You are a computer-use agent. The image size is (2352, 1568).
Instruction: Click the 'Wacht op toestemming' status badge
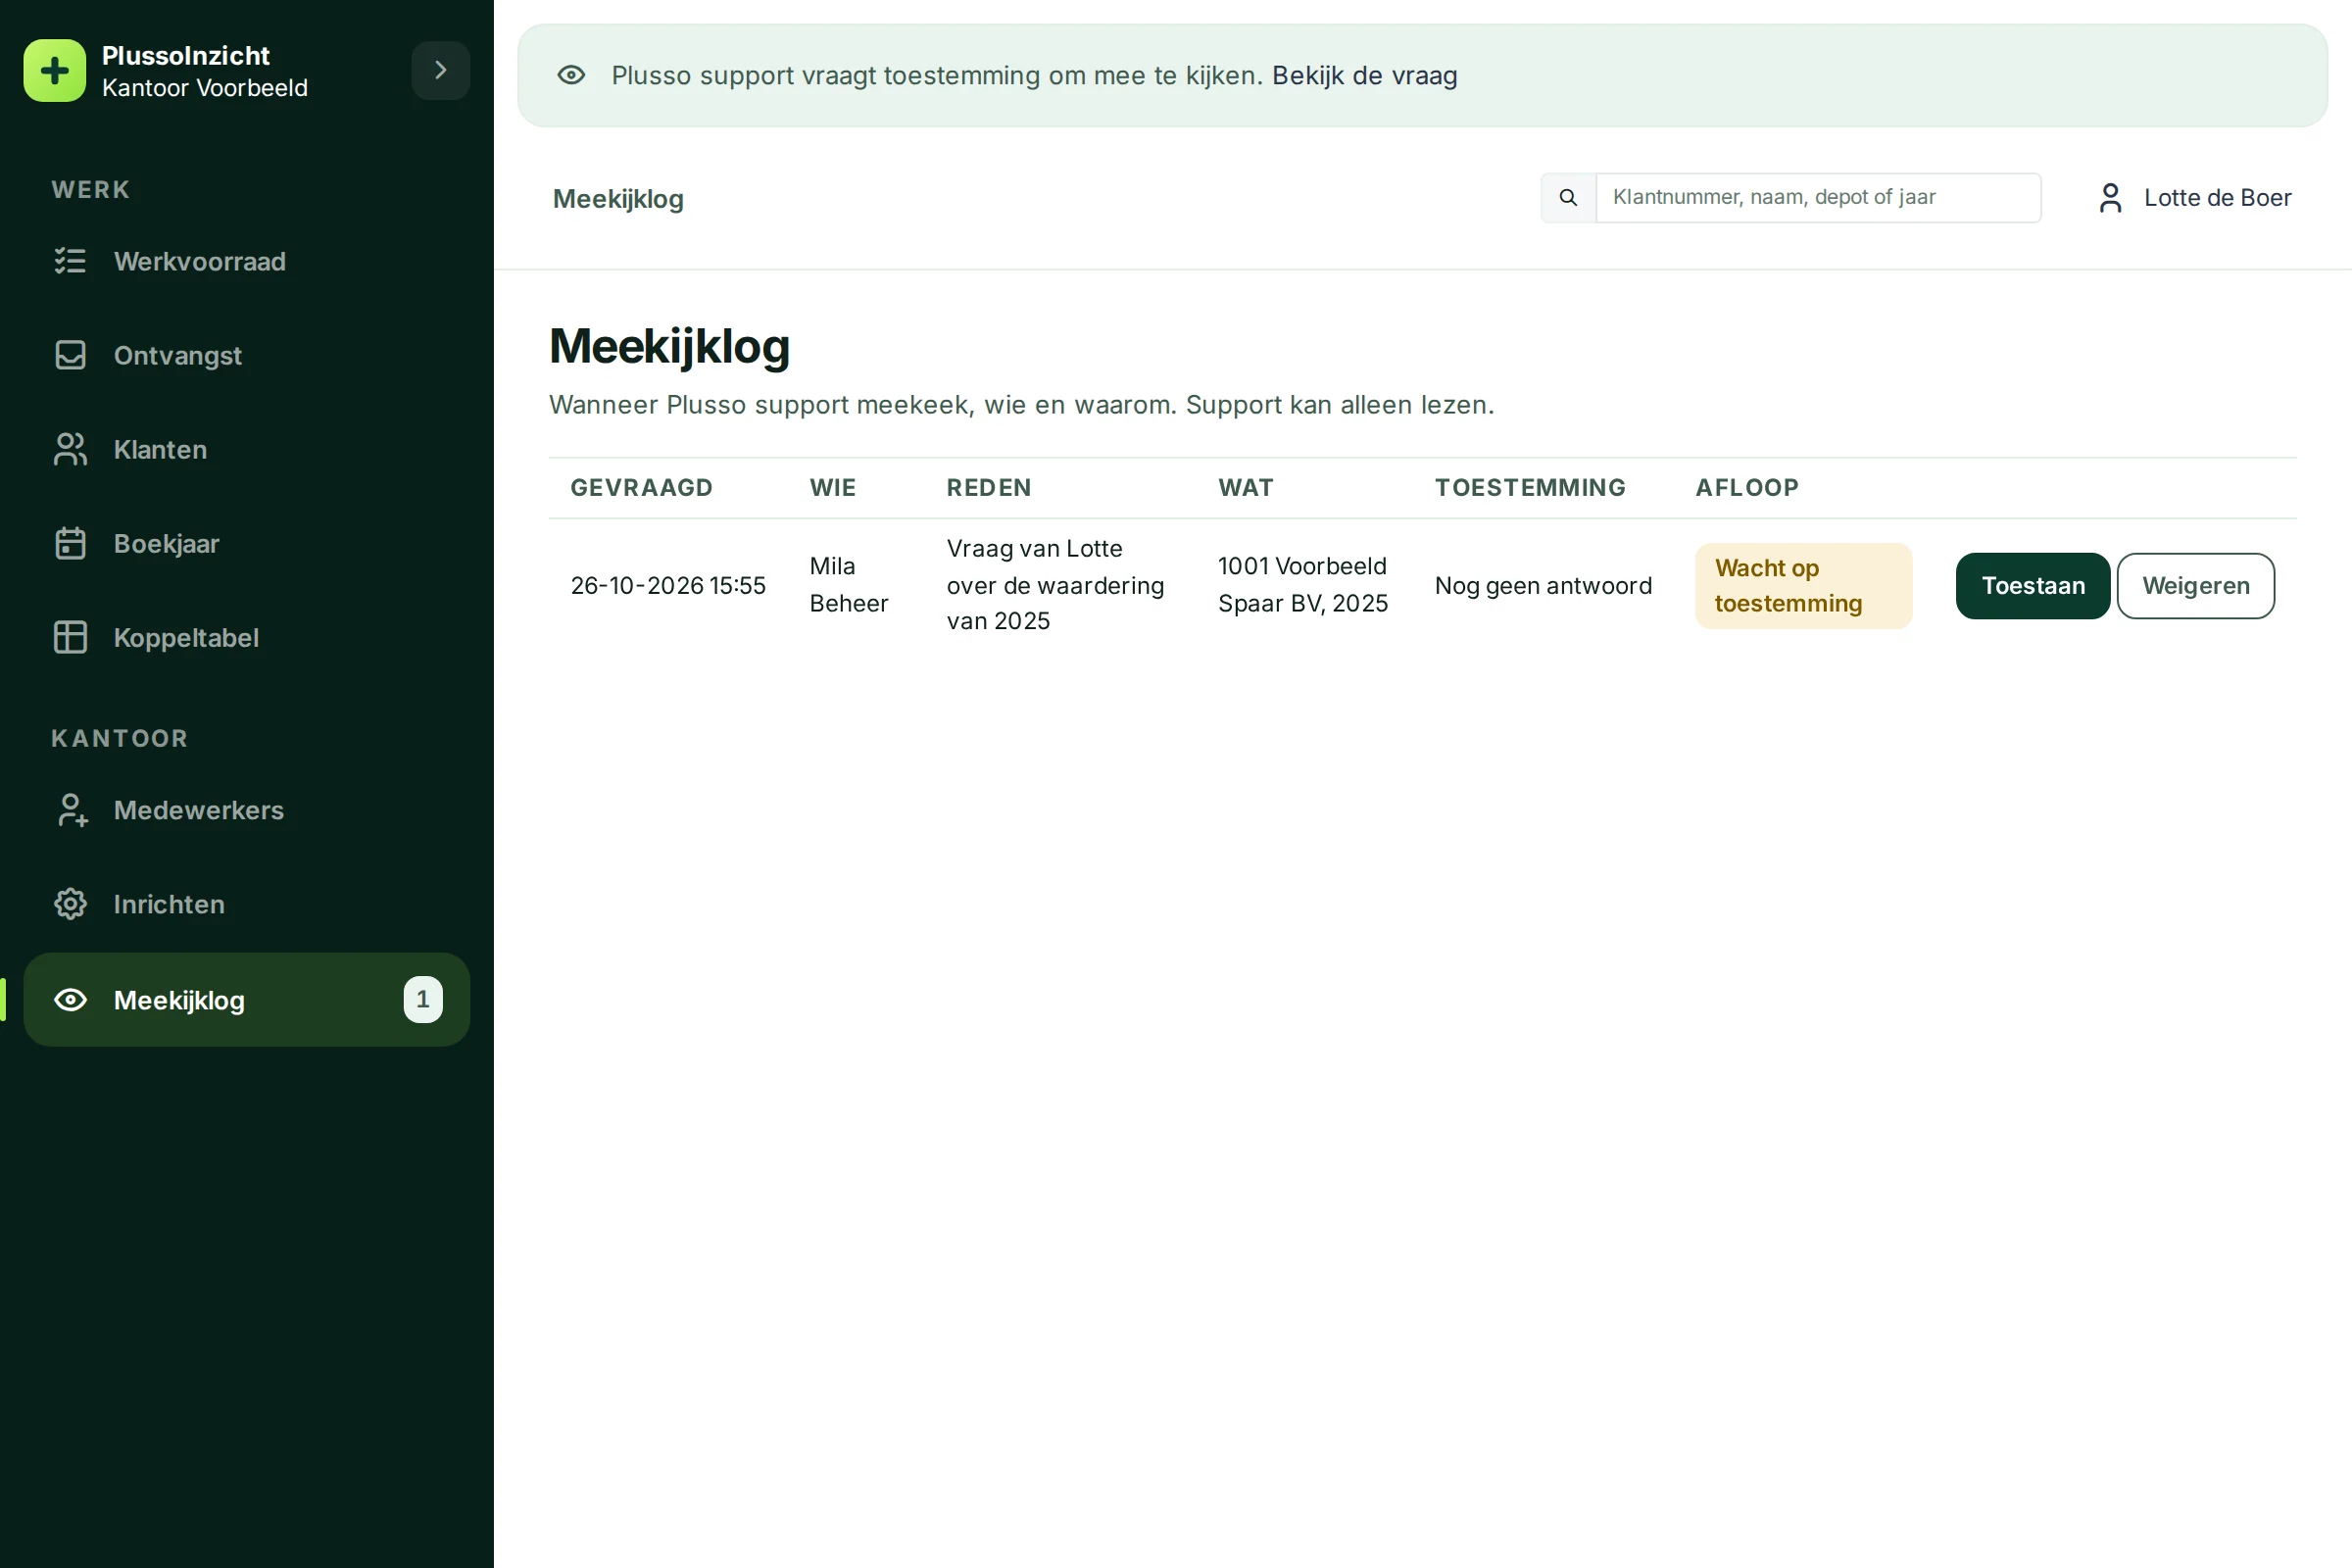click(x=1803, y=586)
